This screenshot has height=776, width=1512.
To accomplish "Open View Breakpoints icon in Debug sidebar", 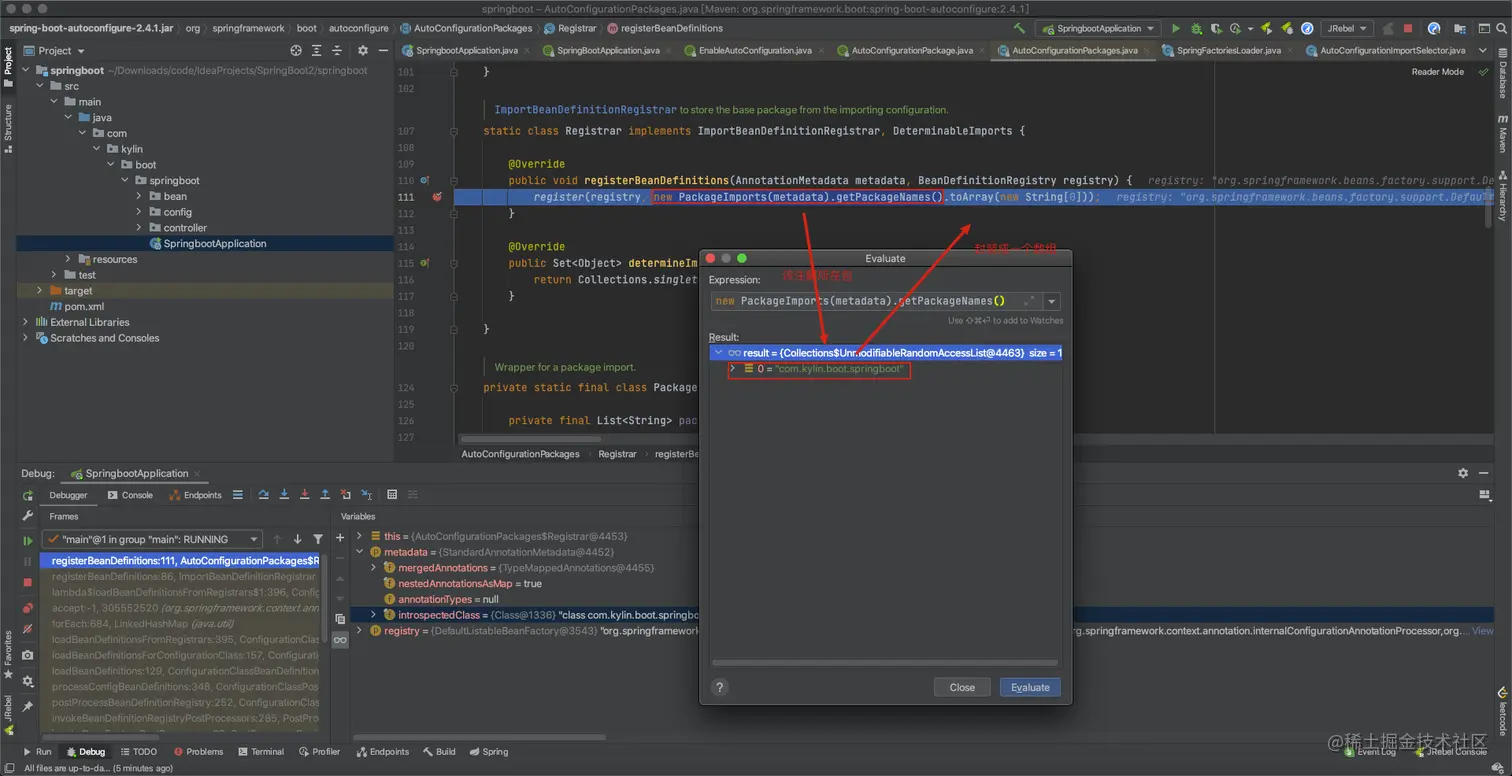I will click(28, 608).
